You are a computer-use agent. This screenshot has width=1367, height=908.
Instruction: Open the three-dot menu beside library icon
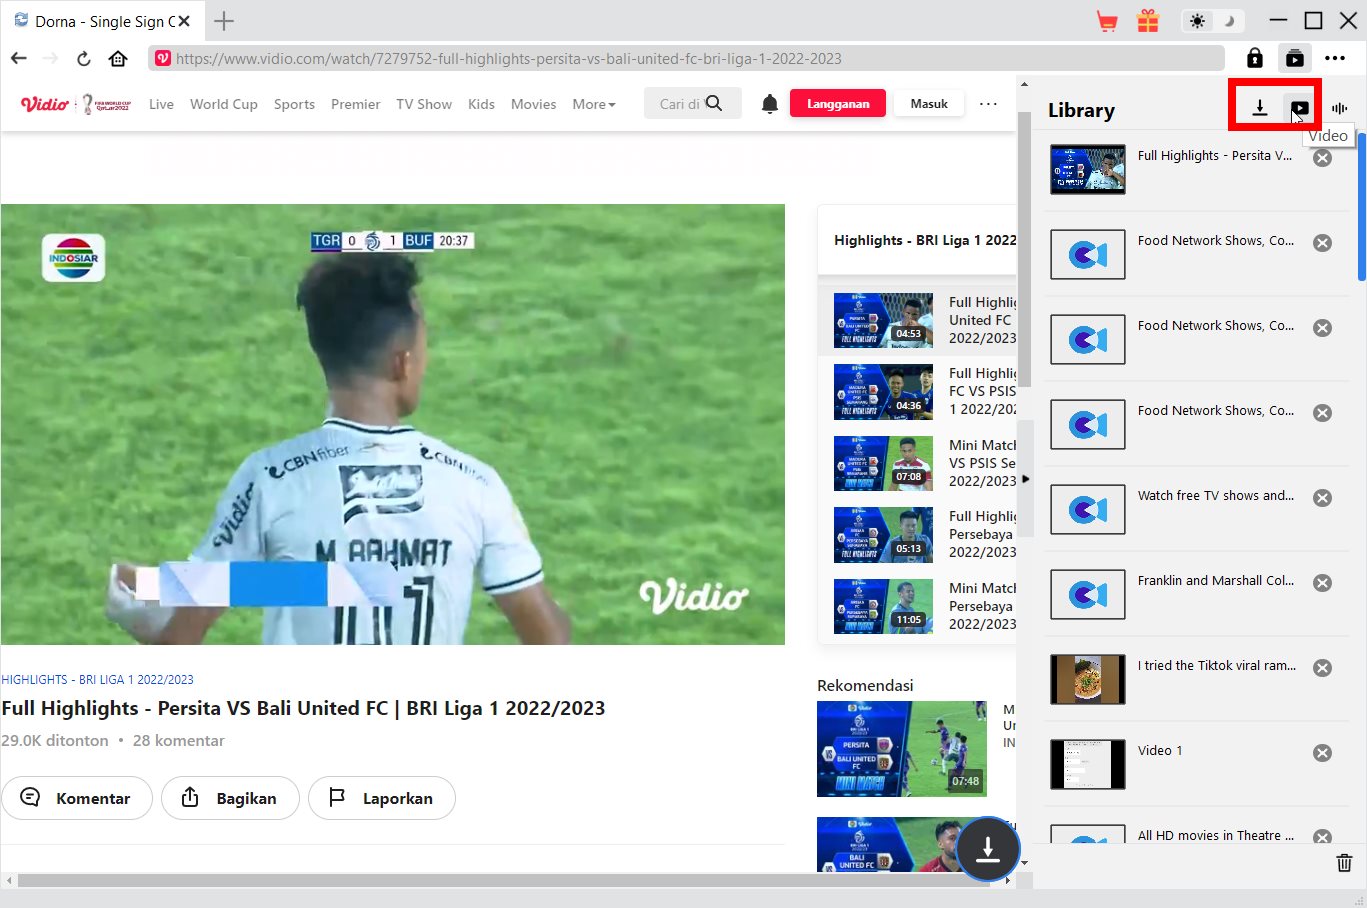coord(1335,58)
